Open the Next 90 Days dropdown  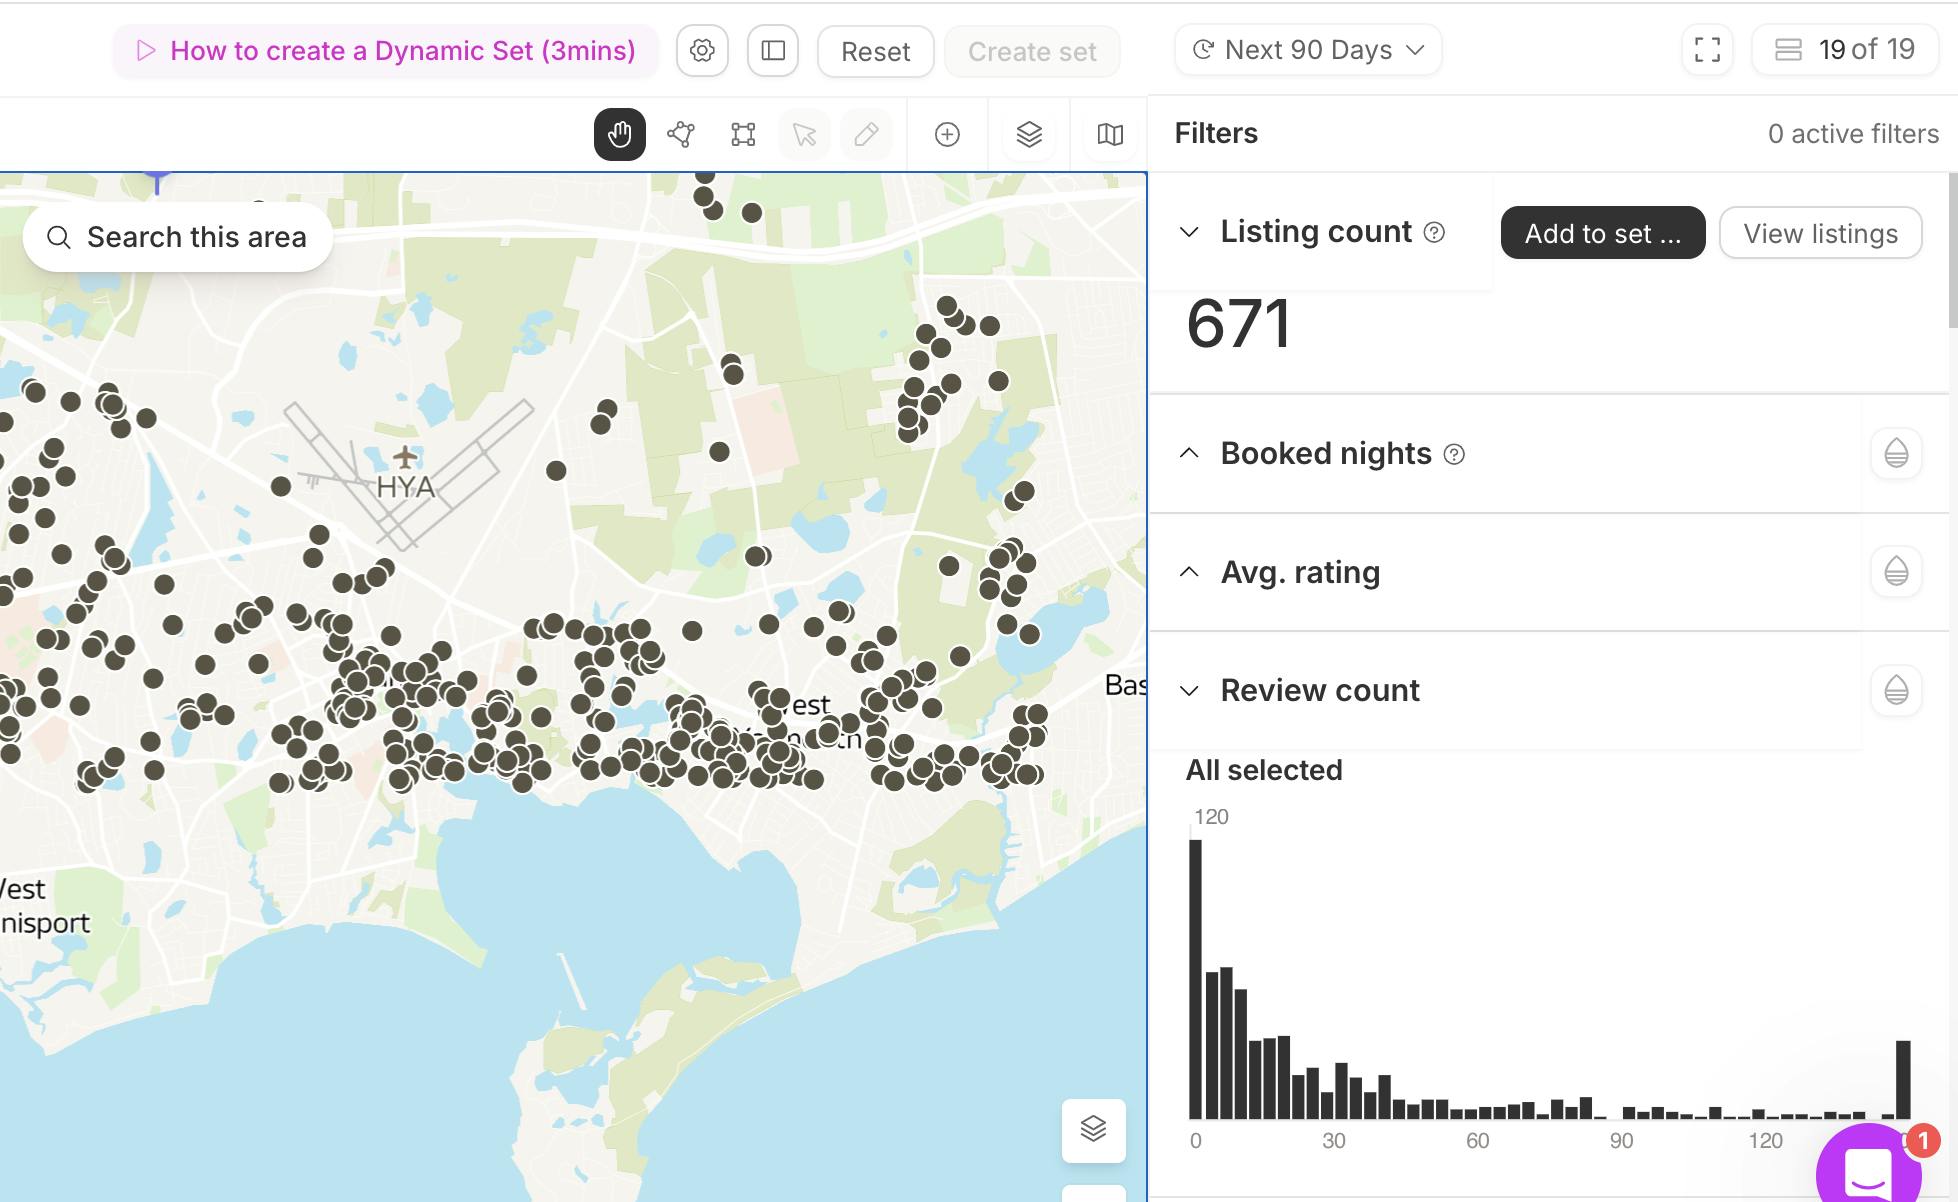coord(1308,50)
